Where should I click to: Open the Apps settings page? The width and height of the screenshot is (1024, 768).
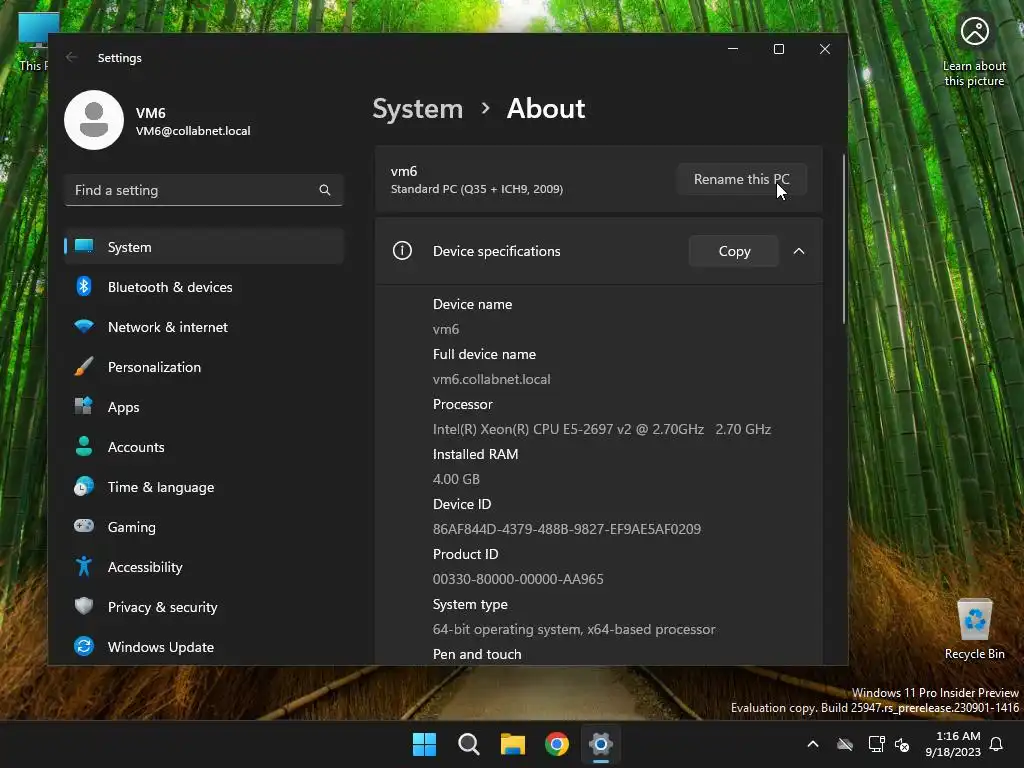click(x=204, y=407)
